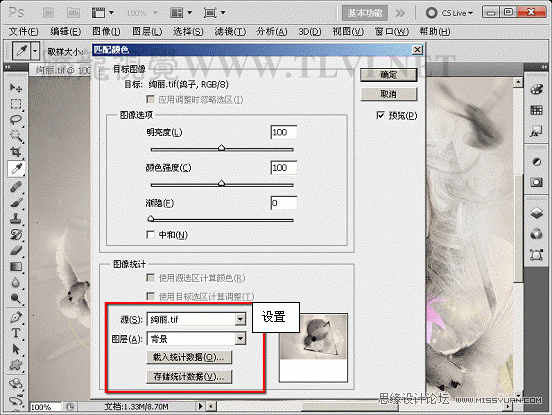Open the Layer dropdown showing 背景
This screenshot has width=552, height=415.
click(x=196, y=339)
